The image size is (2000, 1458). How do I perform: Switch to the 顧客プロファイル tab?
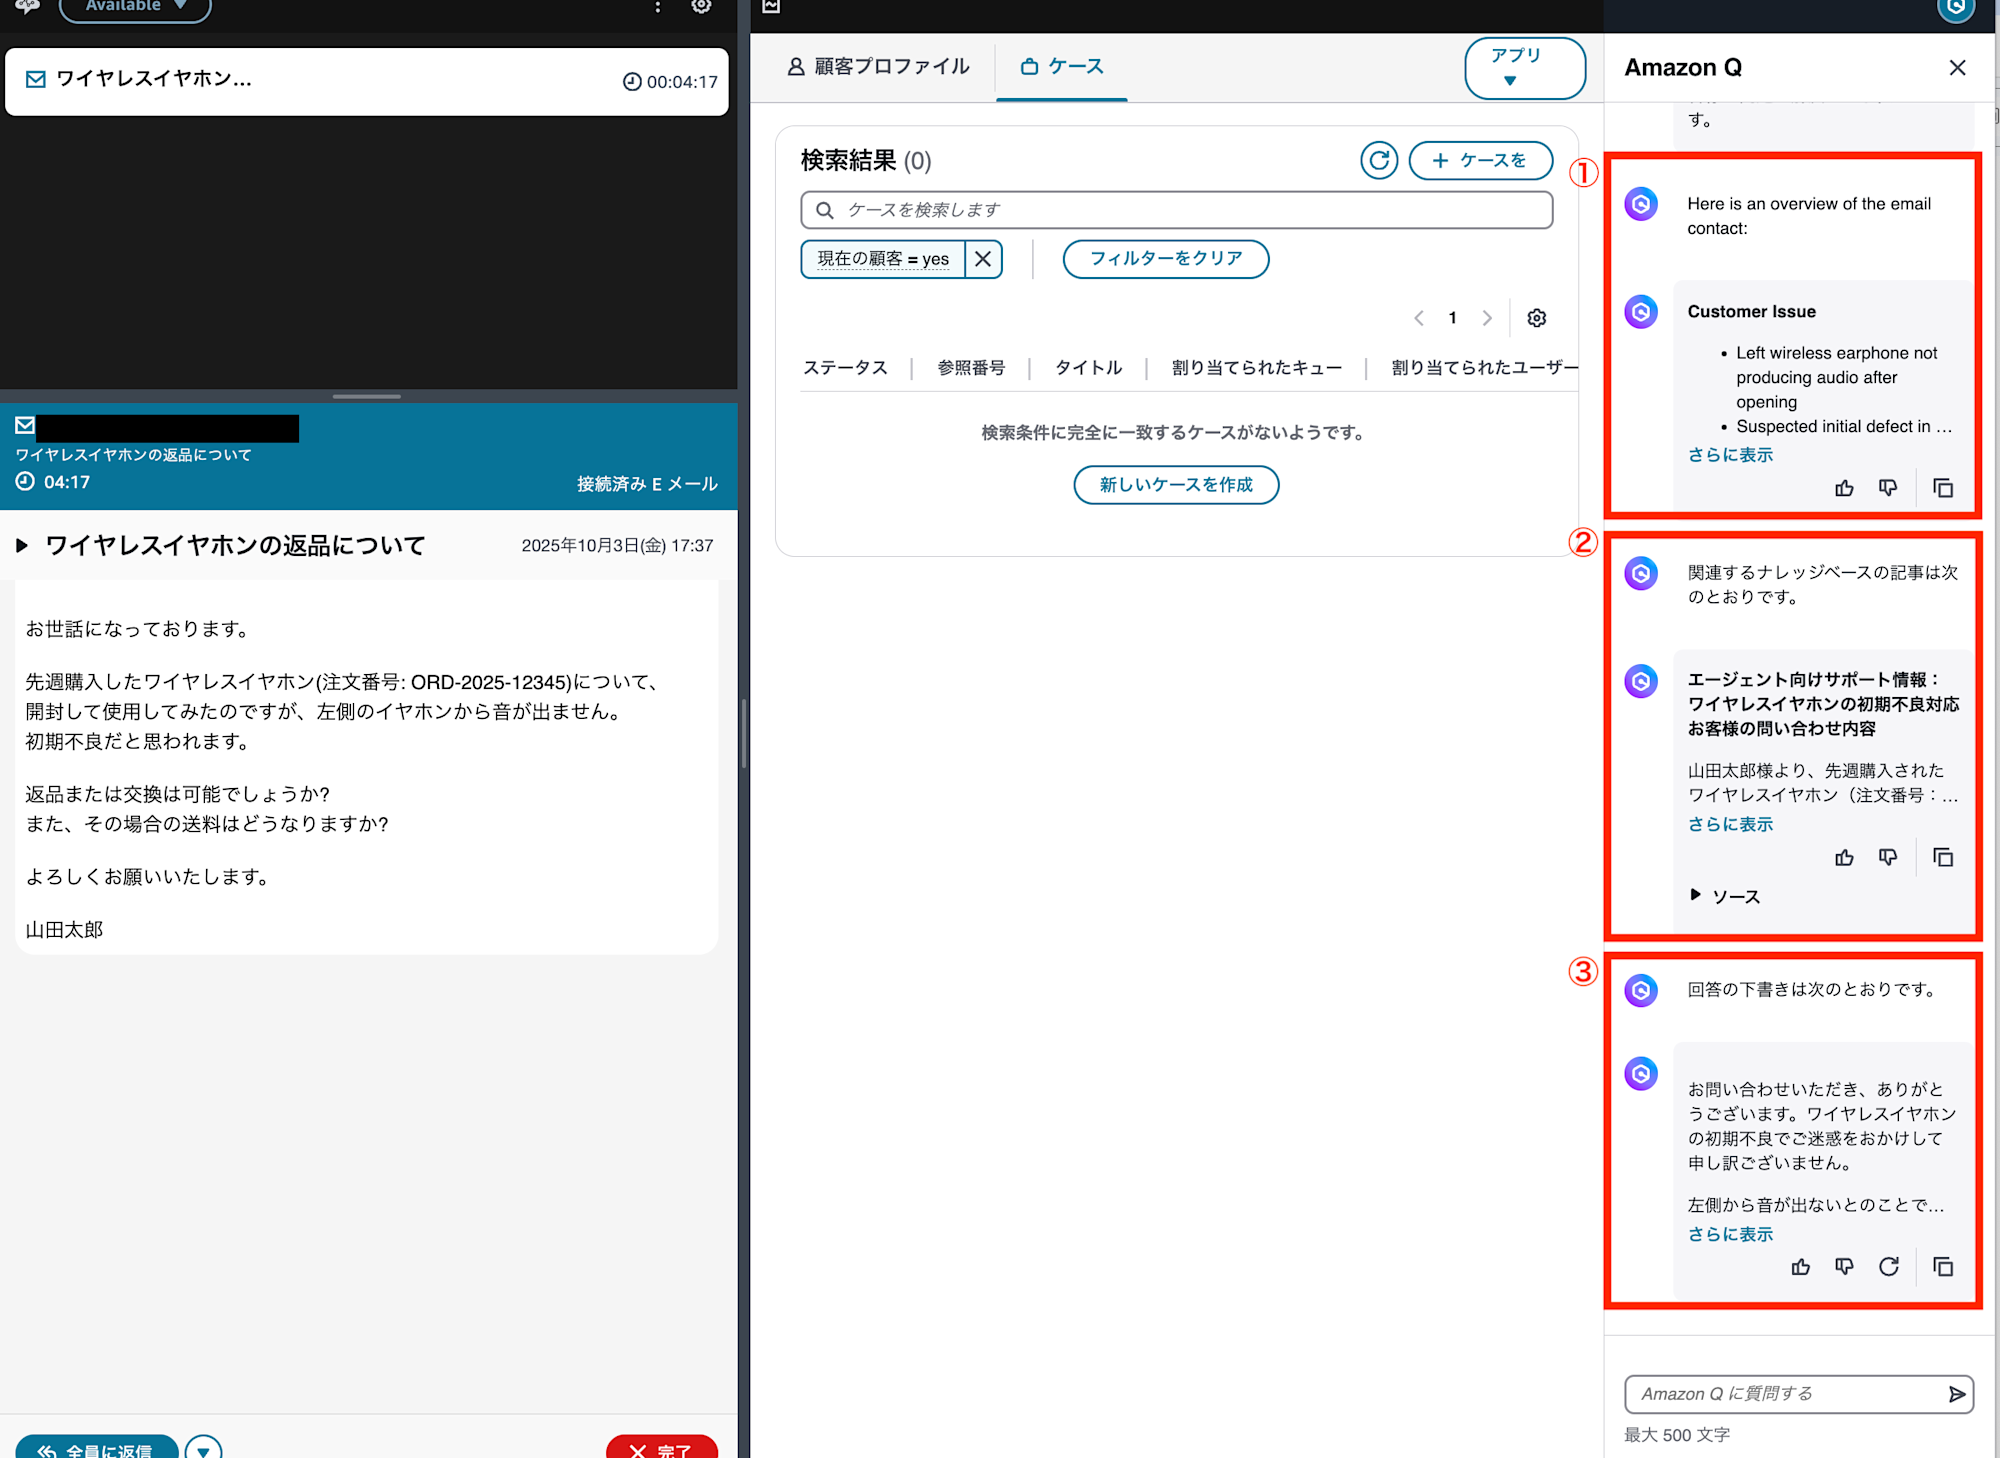[877, 66]
